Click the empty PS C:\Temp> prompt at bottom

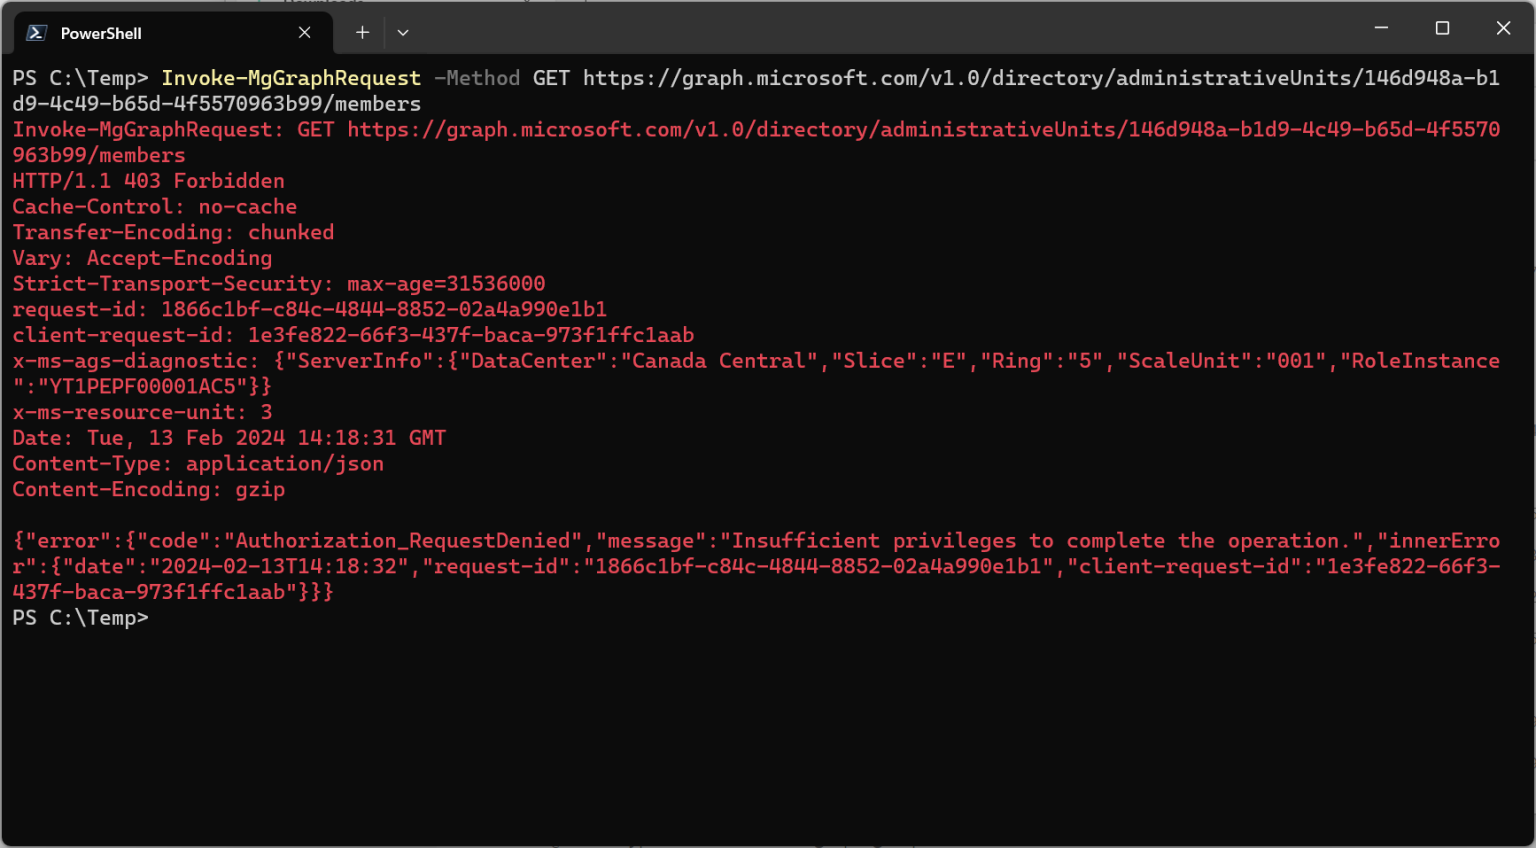tap(80, 618)
